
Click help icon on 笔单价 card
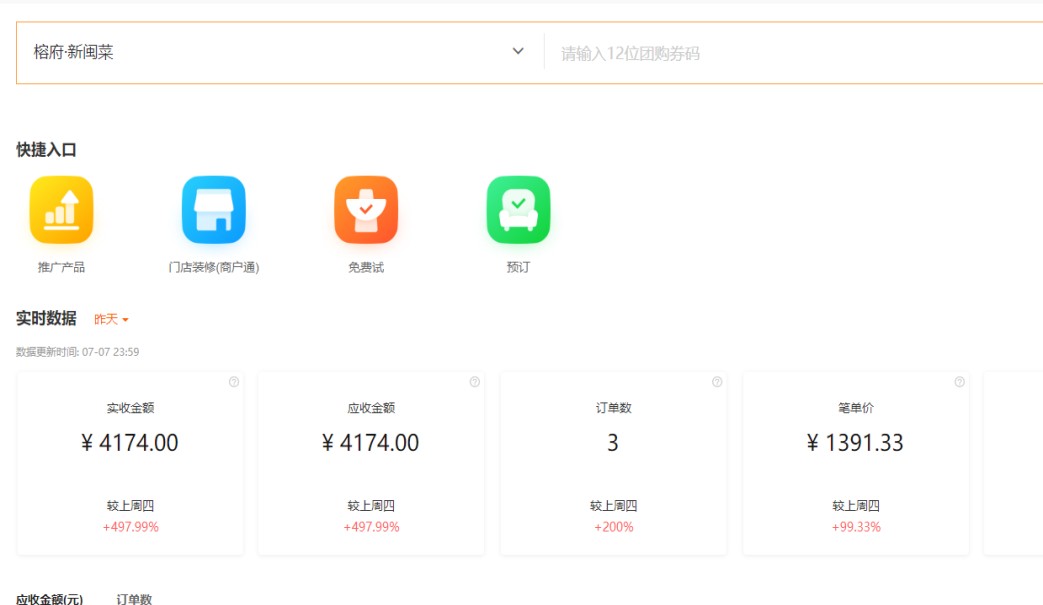point(959,382)
